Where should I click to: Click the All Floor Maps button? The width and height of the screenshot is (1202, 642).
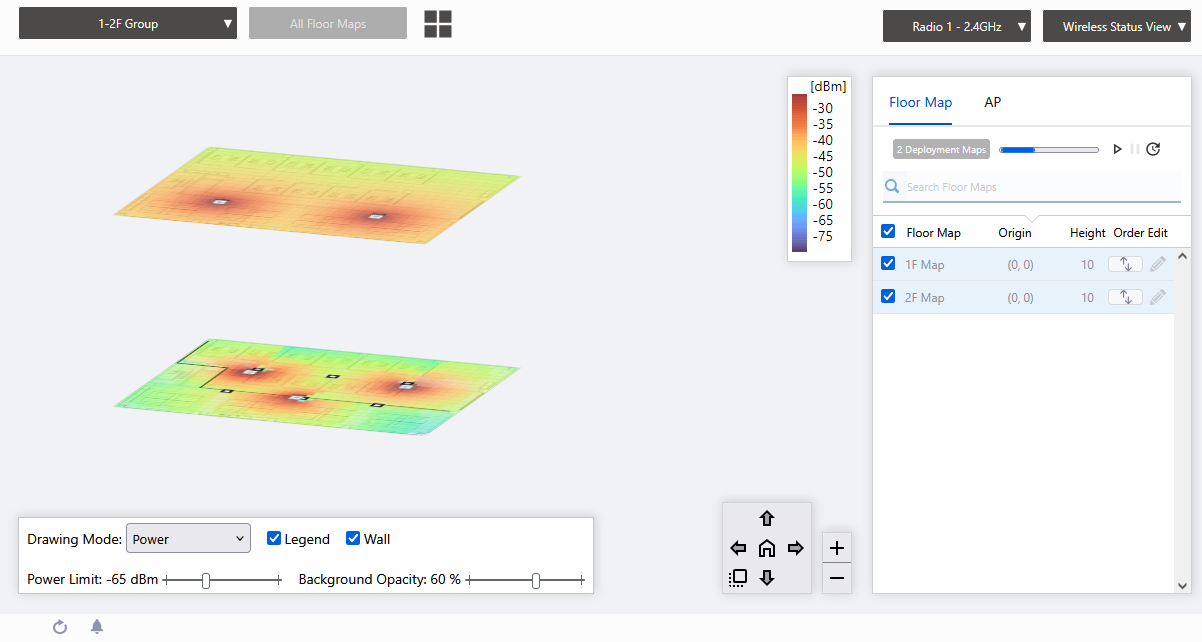coord(328,24)
